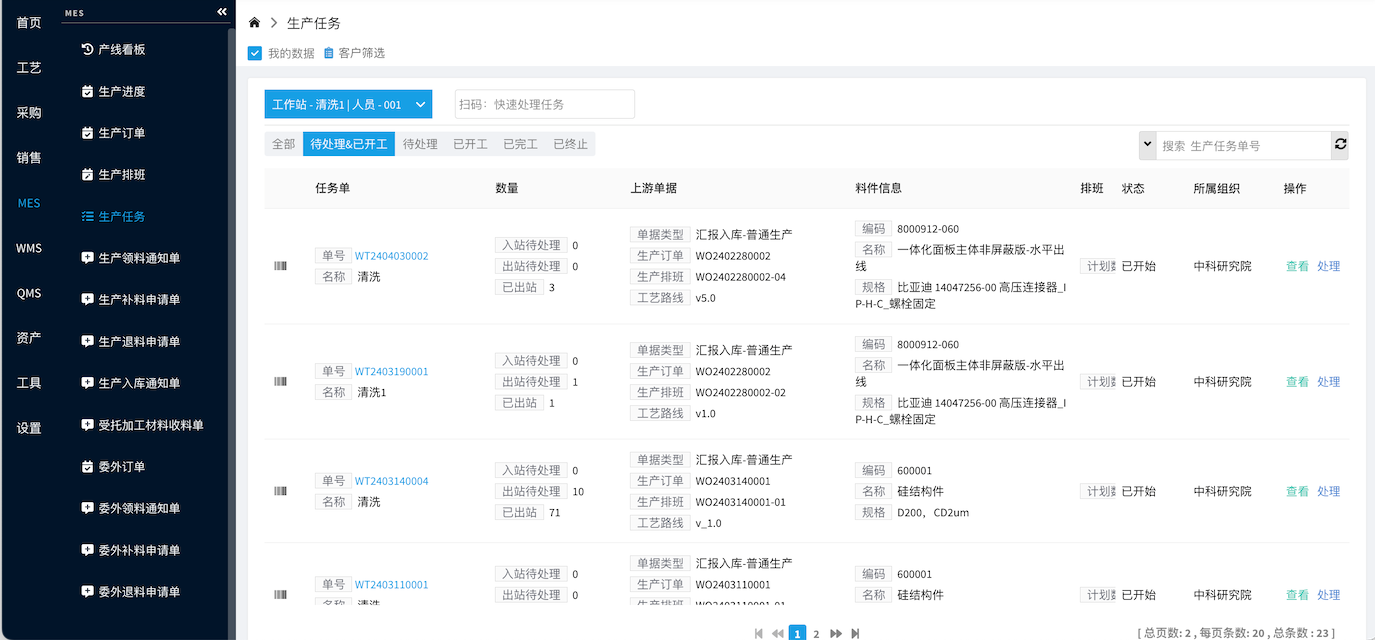Select the 全部 filter tab

[284, 144]
